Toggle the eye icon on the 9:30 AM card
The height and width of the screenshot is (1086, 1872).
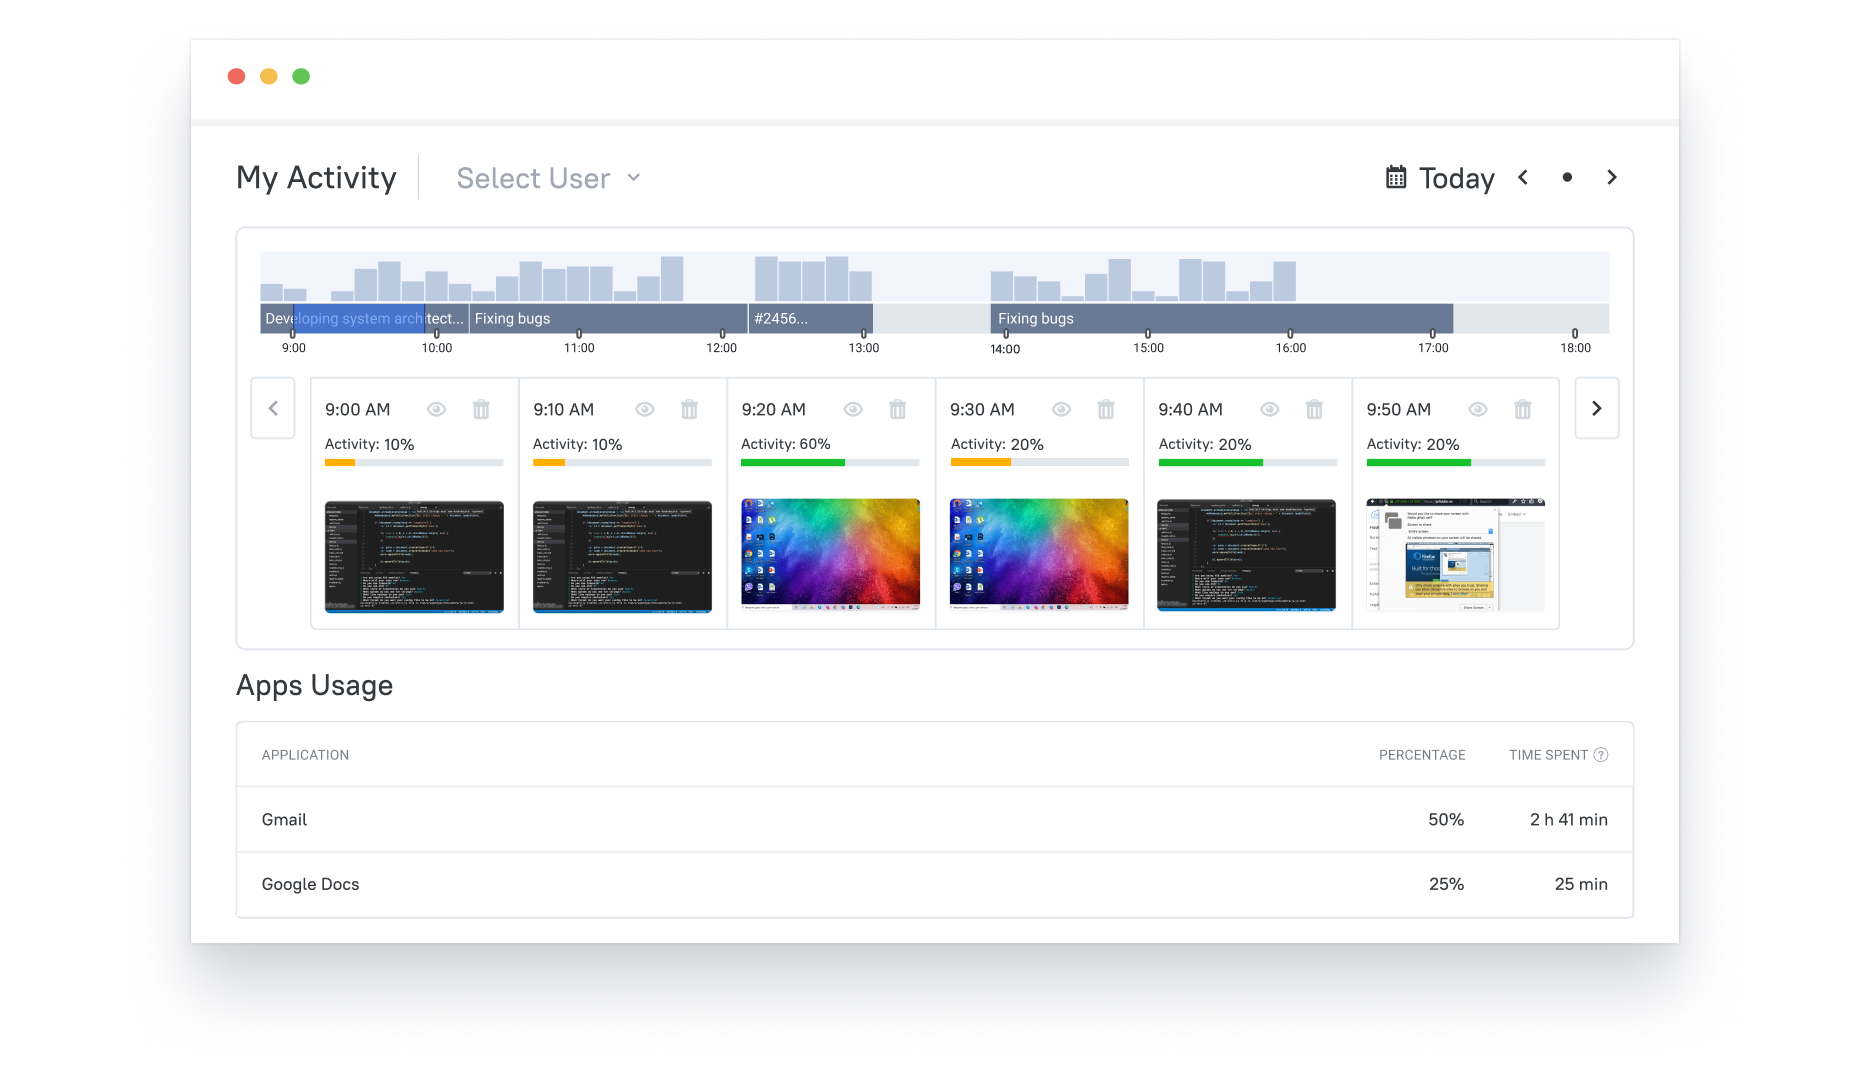click(x=1061, y=409)
